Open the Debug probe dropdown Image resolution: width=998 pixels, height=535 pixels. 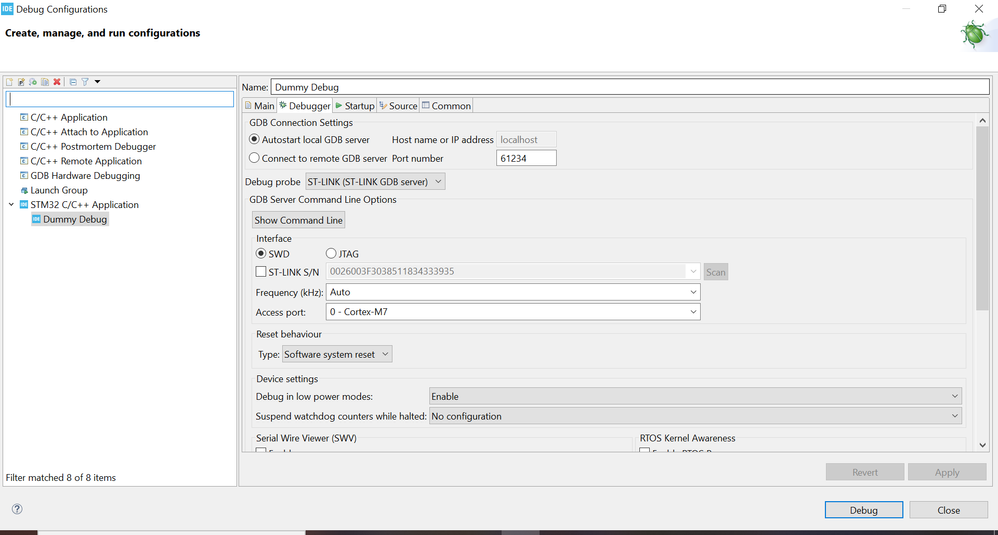coord(375,182)
